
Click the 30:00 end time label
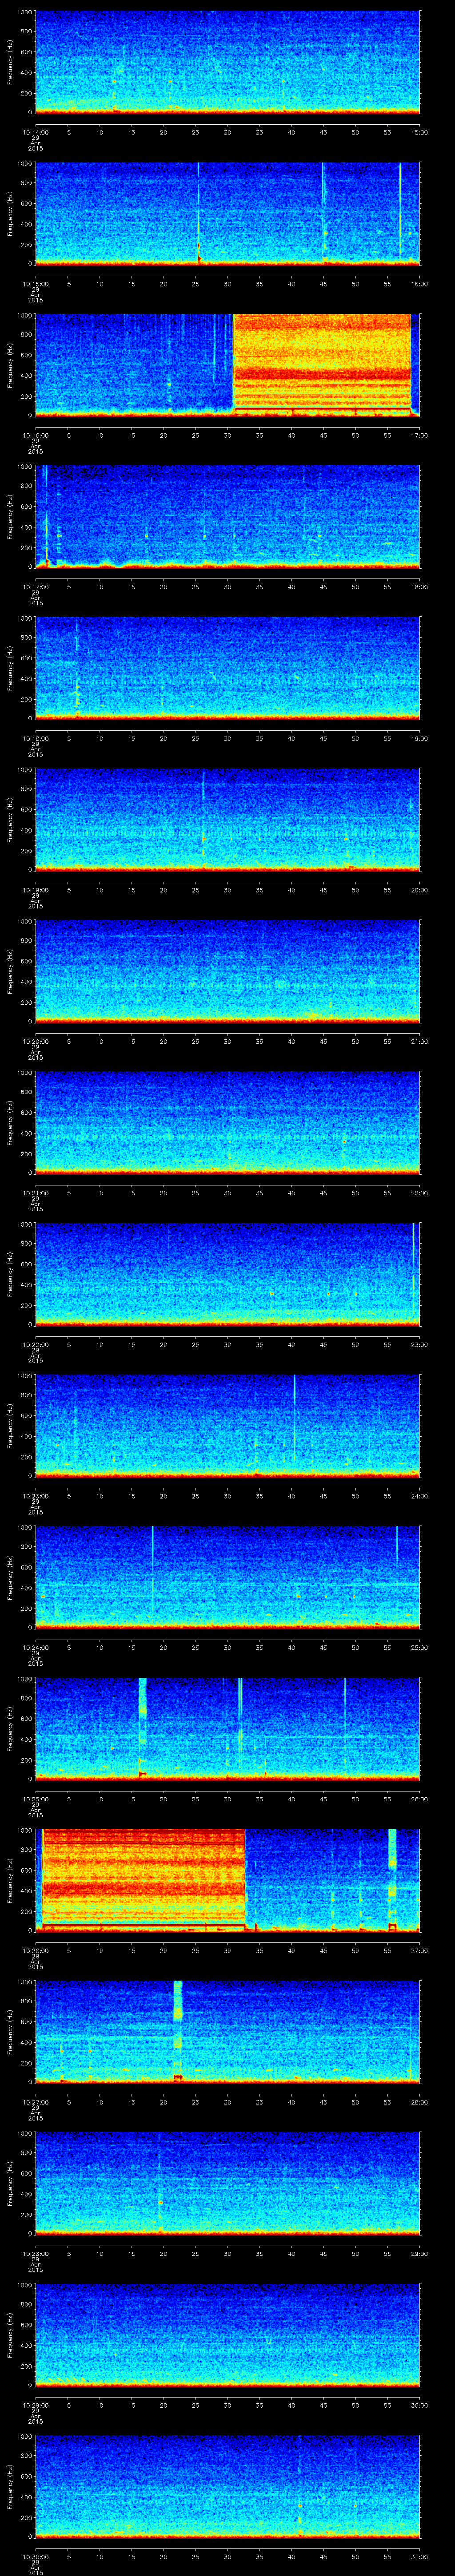pyautogui.click(x=419, y=2405)
